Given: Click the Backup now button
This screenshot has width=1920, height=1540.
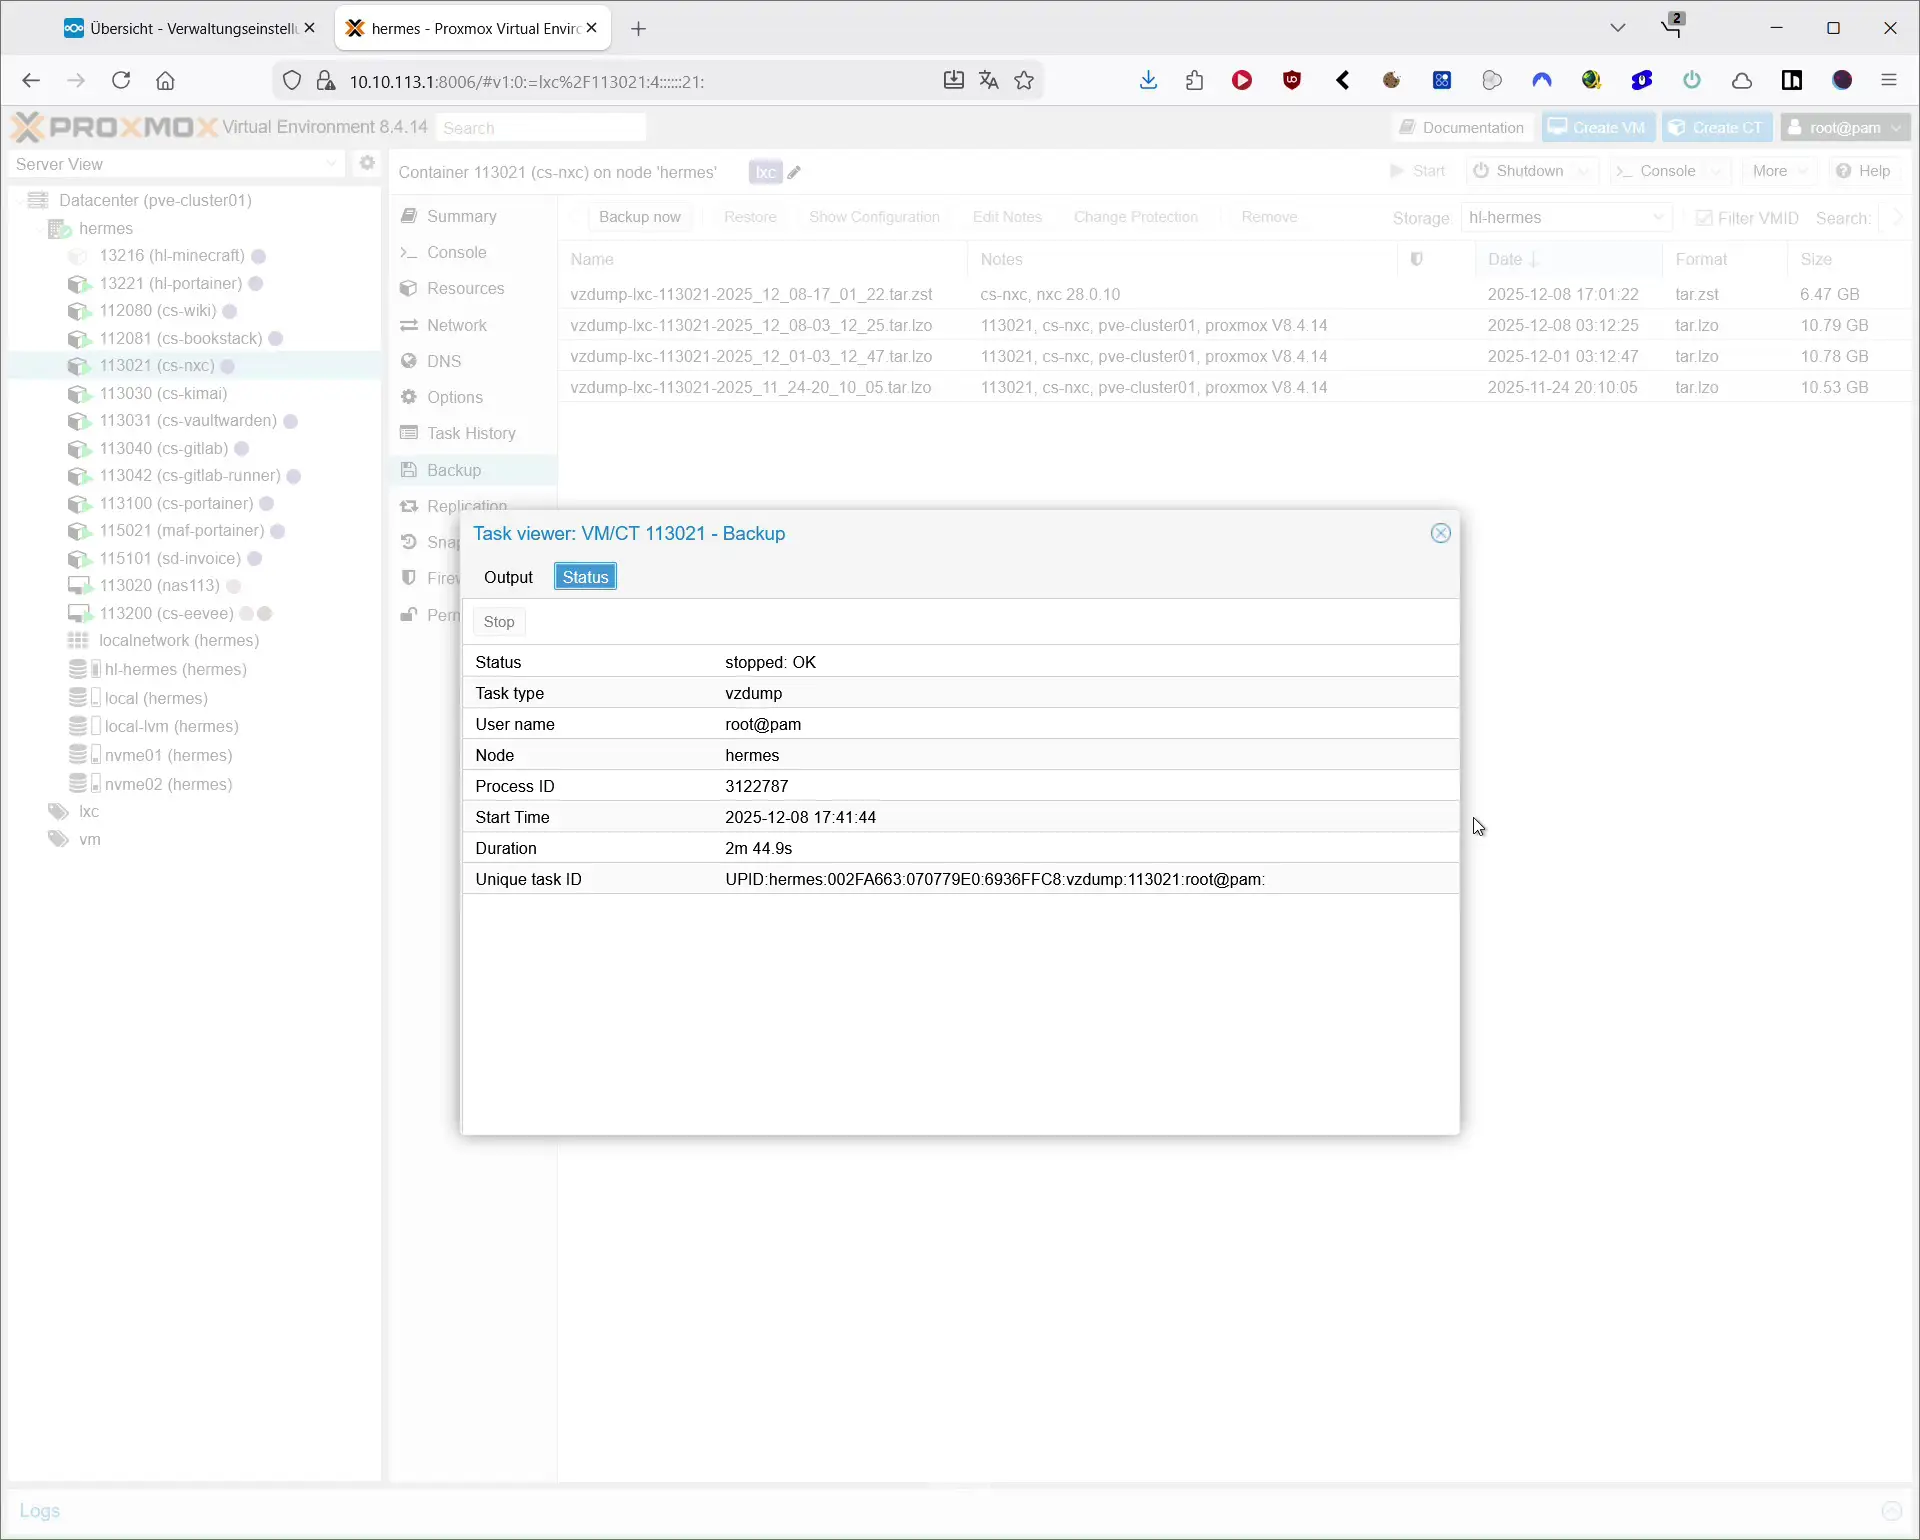Looking at the screenshot, I should [640, 217].
